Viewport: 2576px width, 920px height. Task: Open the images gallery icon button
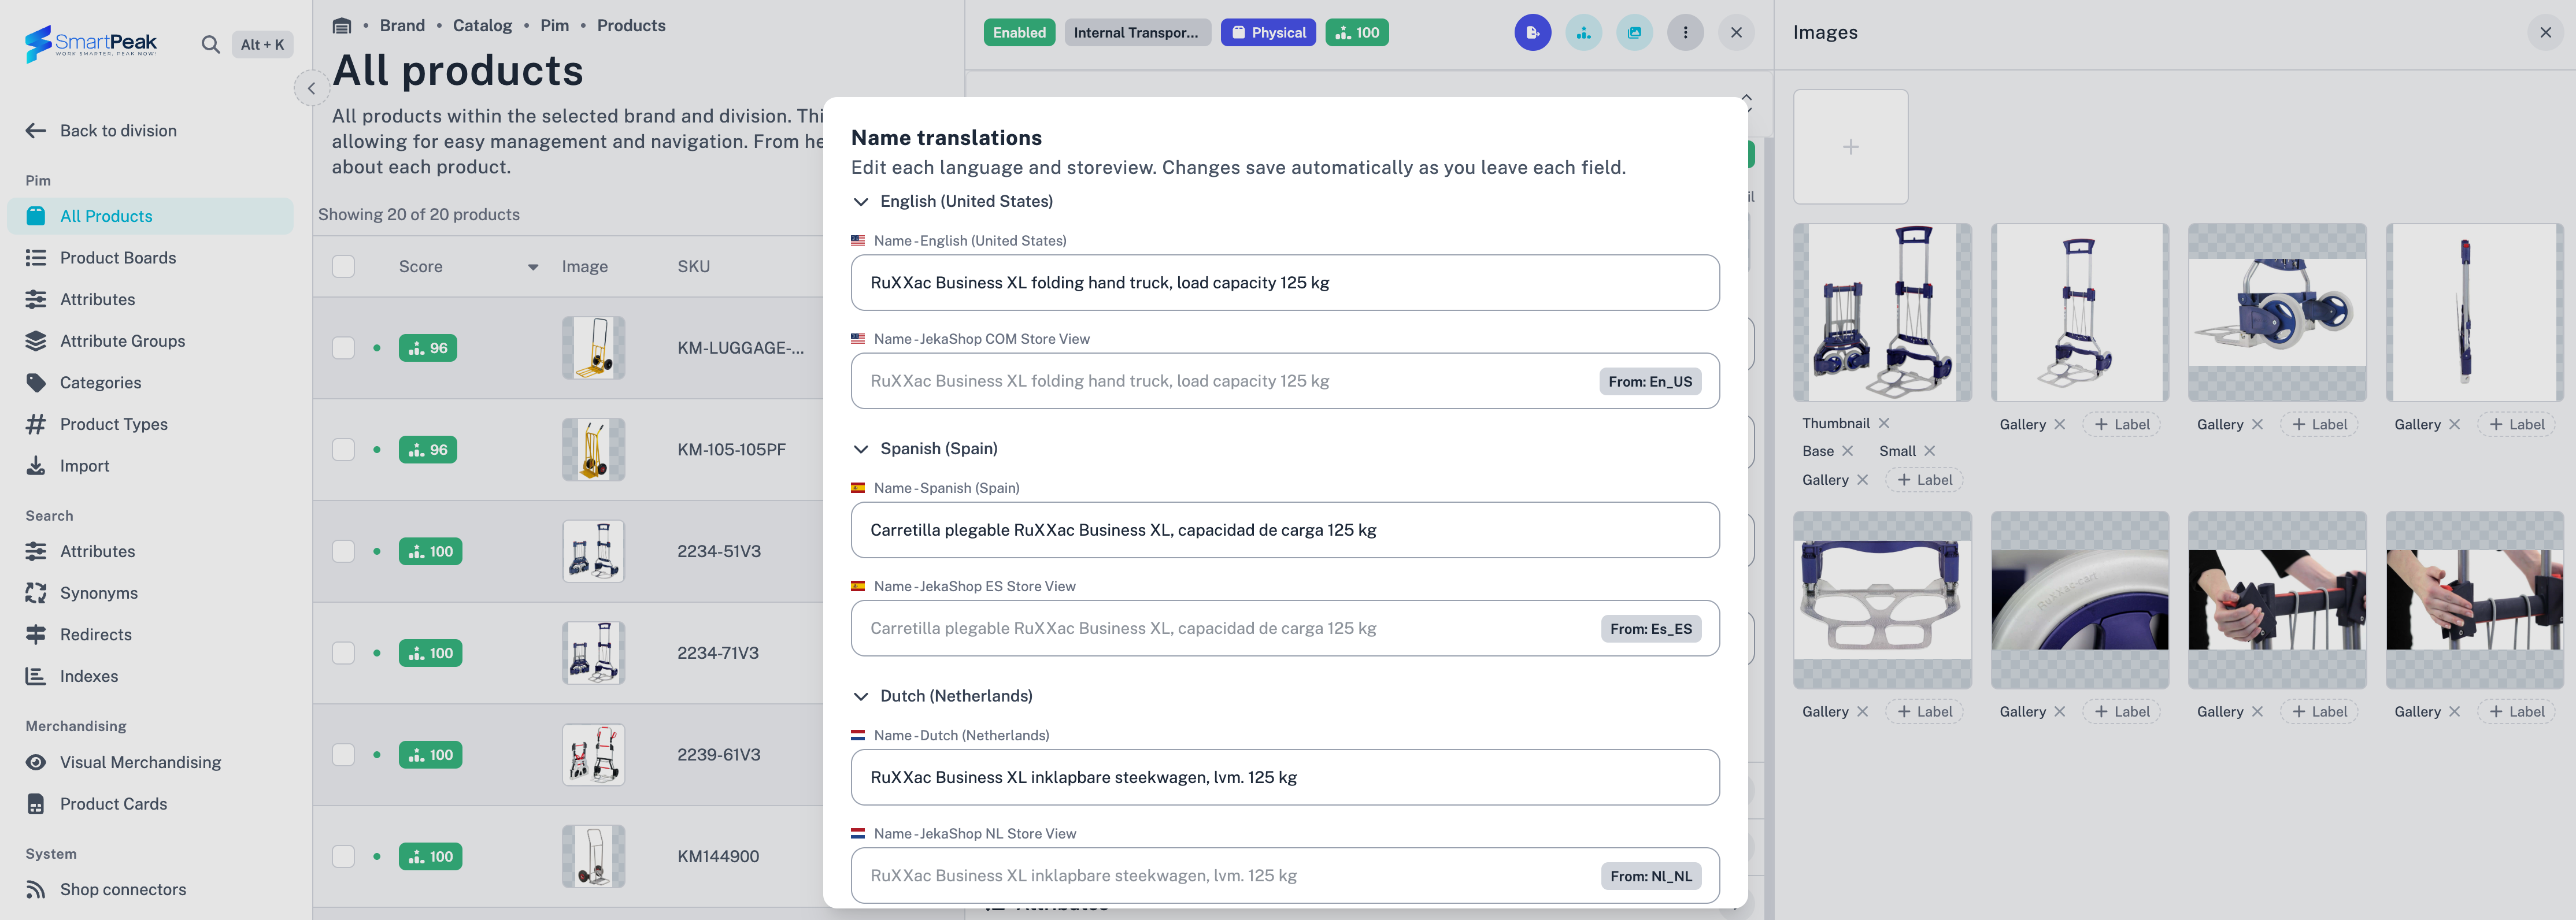pyautogui.click(x=1634, y=32)
